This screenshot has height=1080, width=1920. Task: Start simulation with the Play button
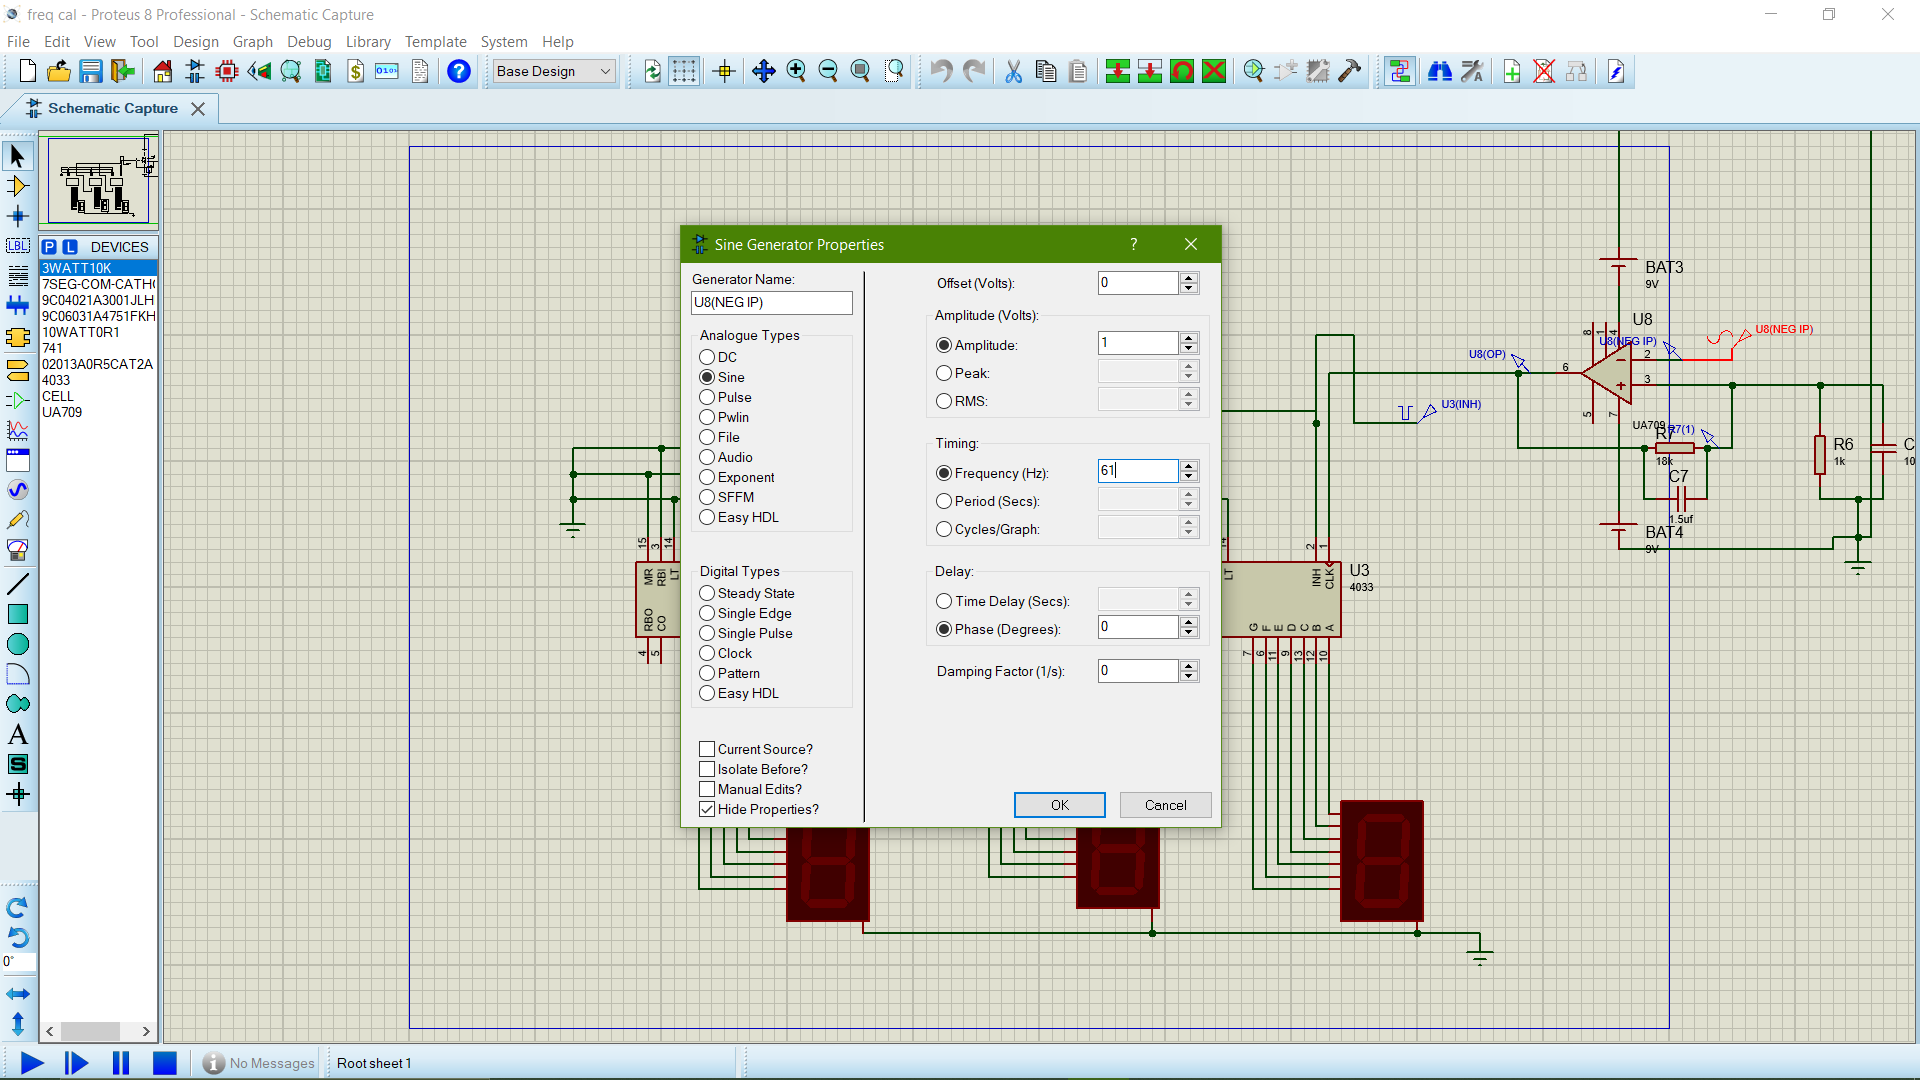click(x=32, y=1063)
